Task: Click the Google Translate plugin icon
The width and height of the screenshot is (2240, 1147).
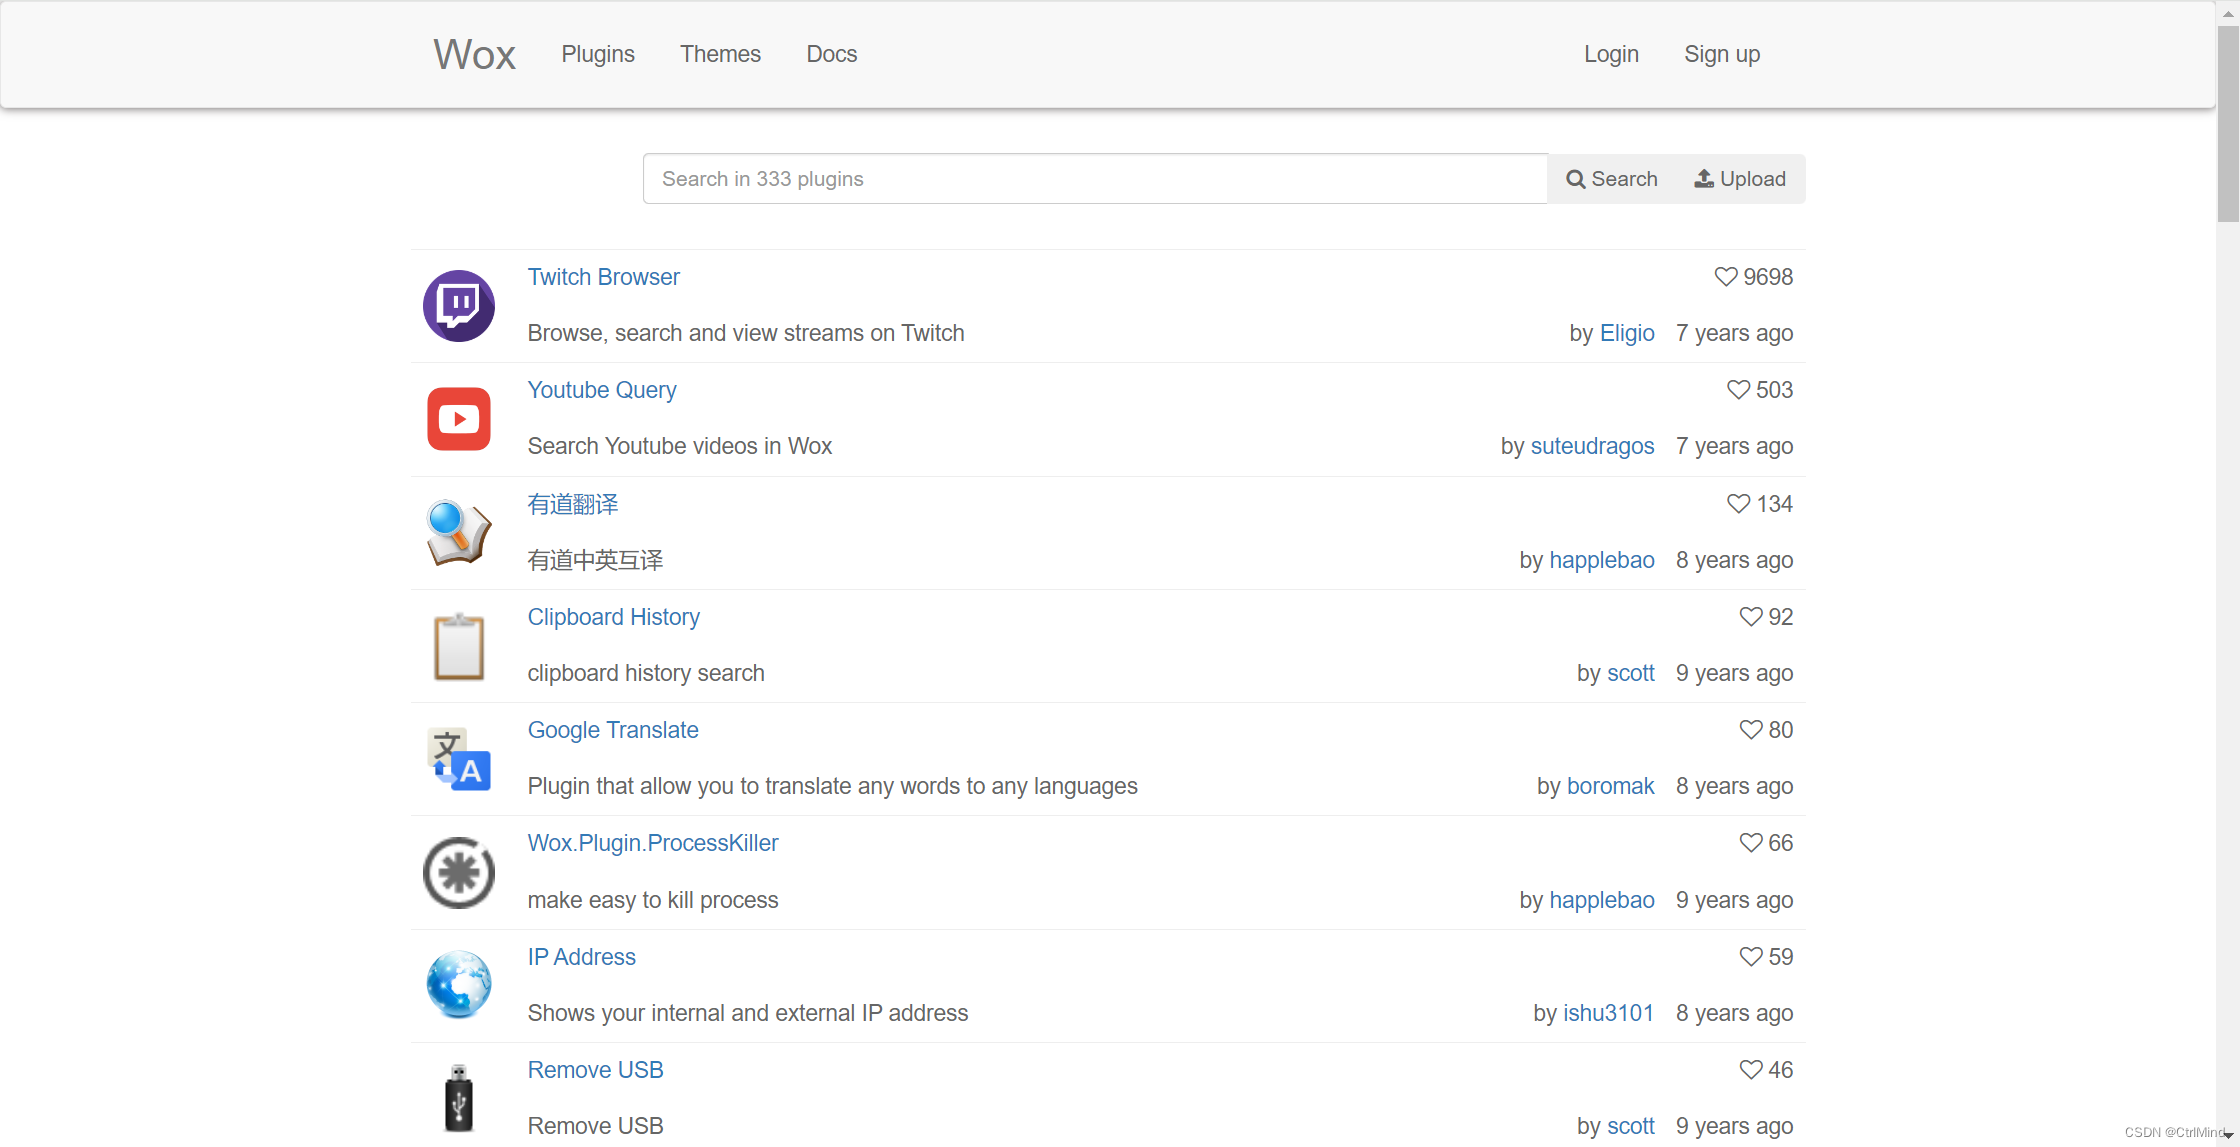Action: click(x=458, y=759)
